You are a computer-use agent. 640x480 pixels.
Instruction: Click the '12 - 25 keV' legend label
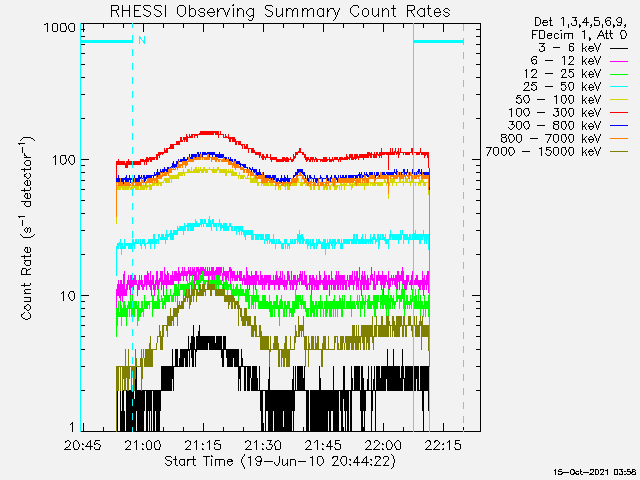click(x=562, y=74)
